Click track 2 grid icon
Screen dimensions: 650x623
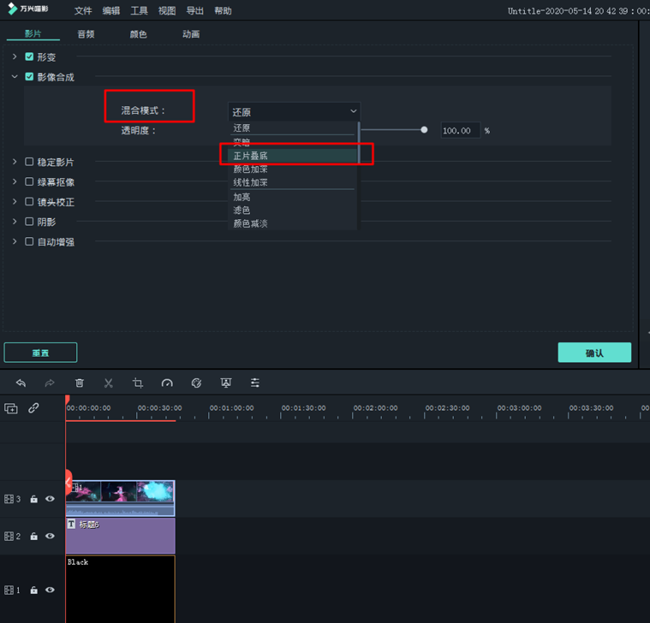click(9, 536)
